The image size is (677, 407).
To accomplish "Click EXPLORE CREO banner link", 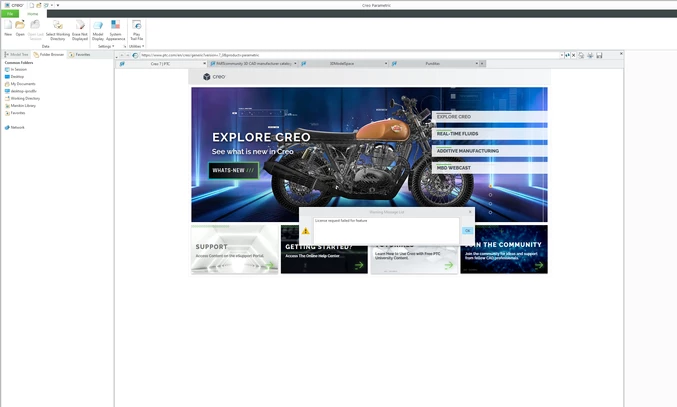I will (490, 117).
